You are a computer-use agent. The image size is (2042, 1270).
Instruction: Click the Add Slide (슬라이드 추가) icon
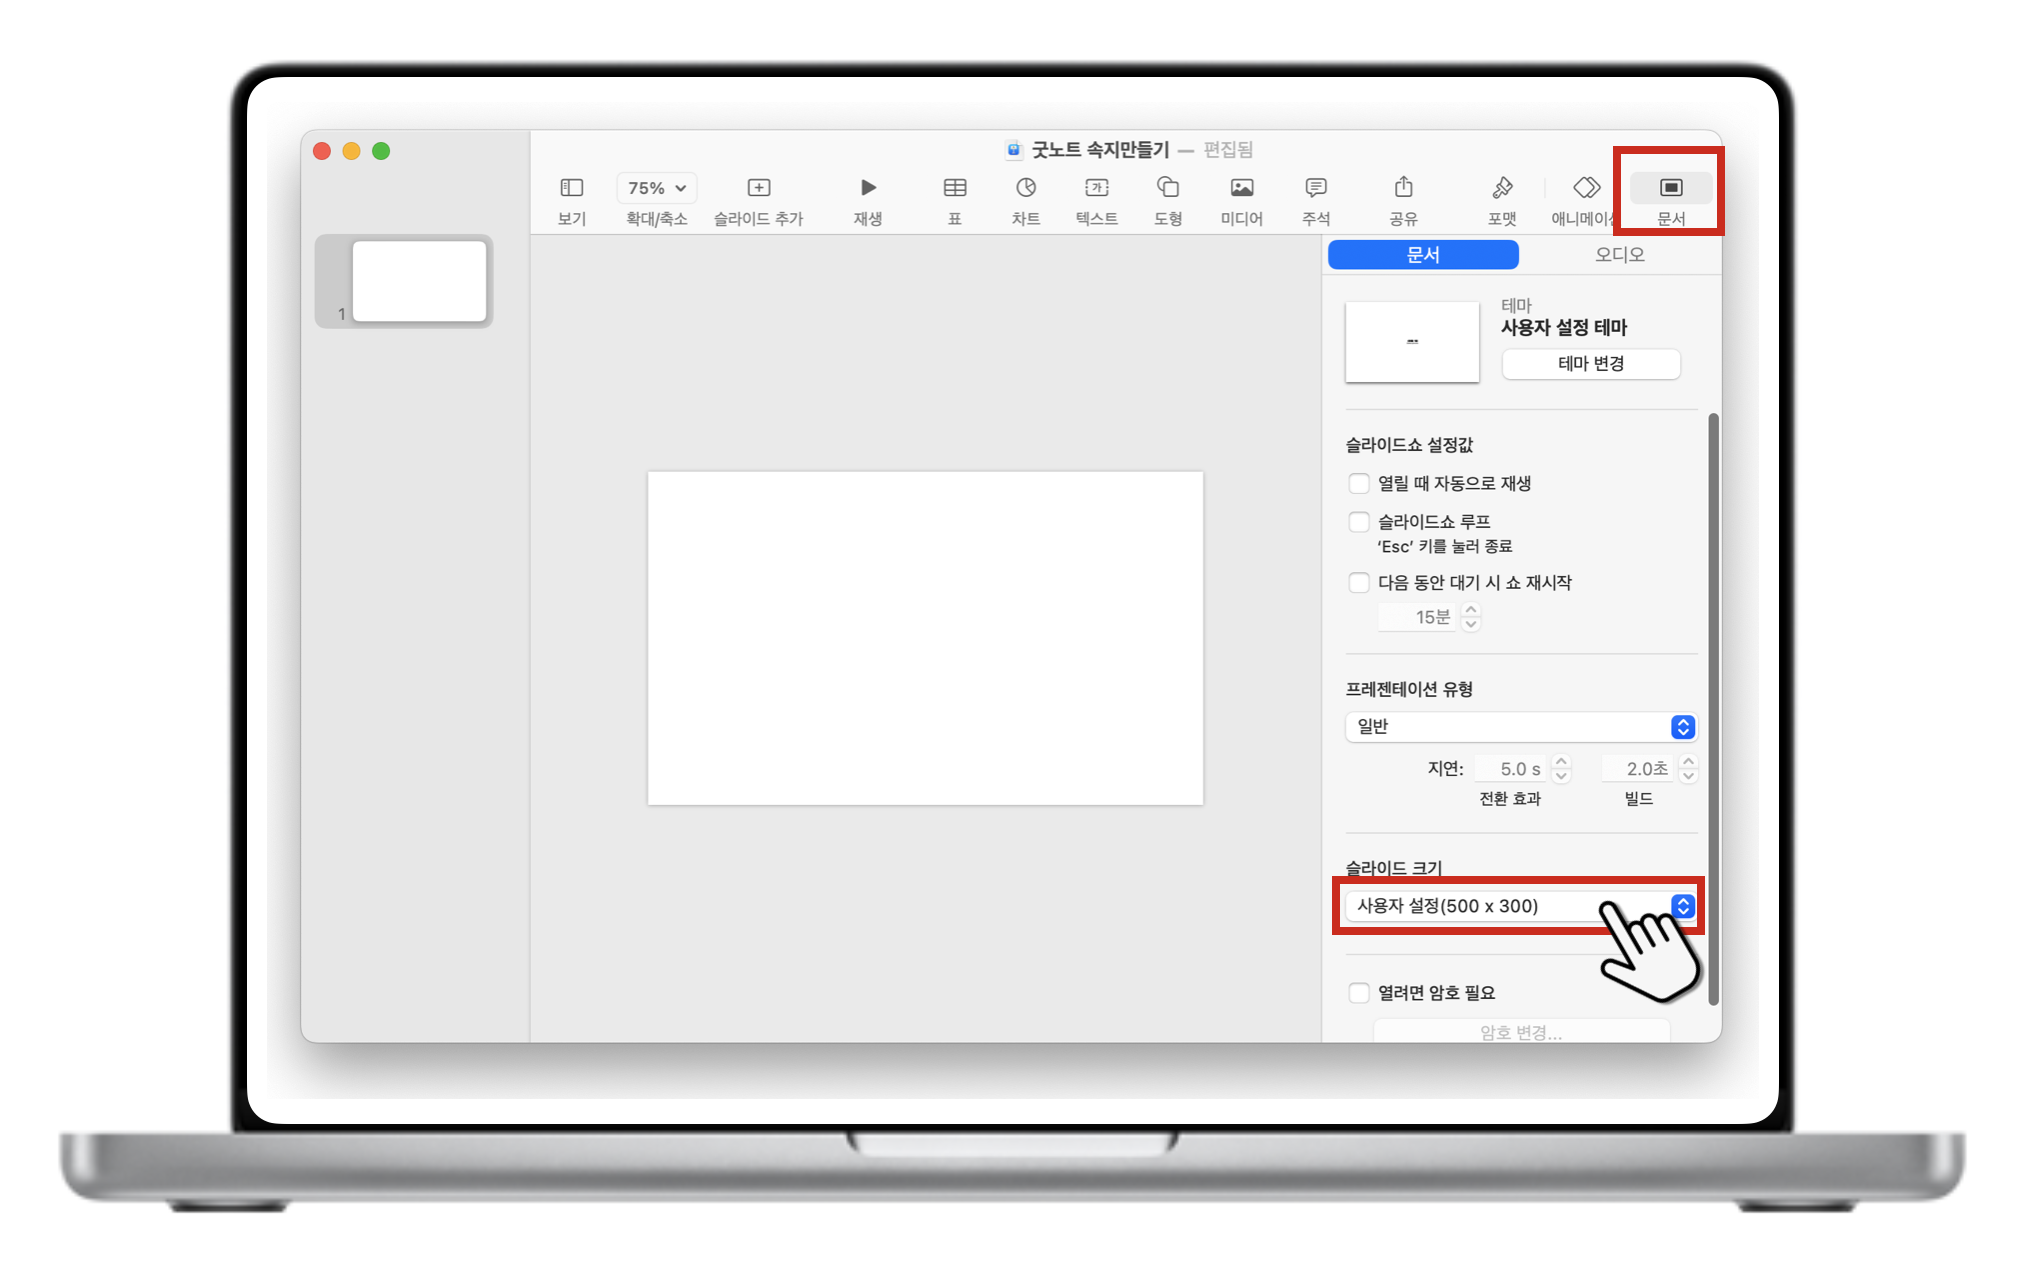click(x=758, y=188)
